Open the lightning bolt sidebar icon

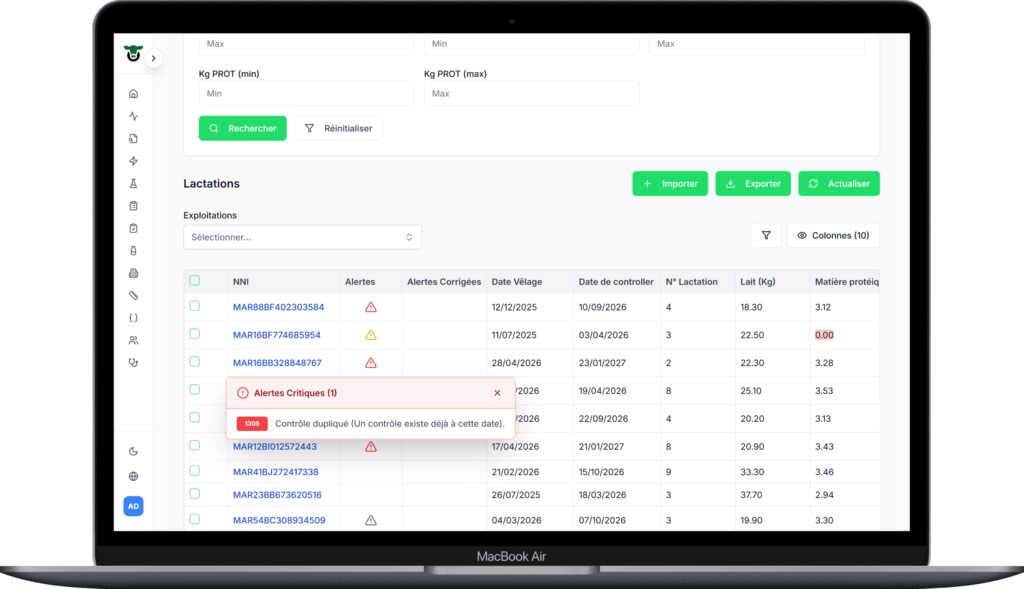[x=133, y=161]
